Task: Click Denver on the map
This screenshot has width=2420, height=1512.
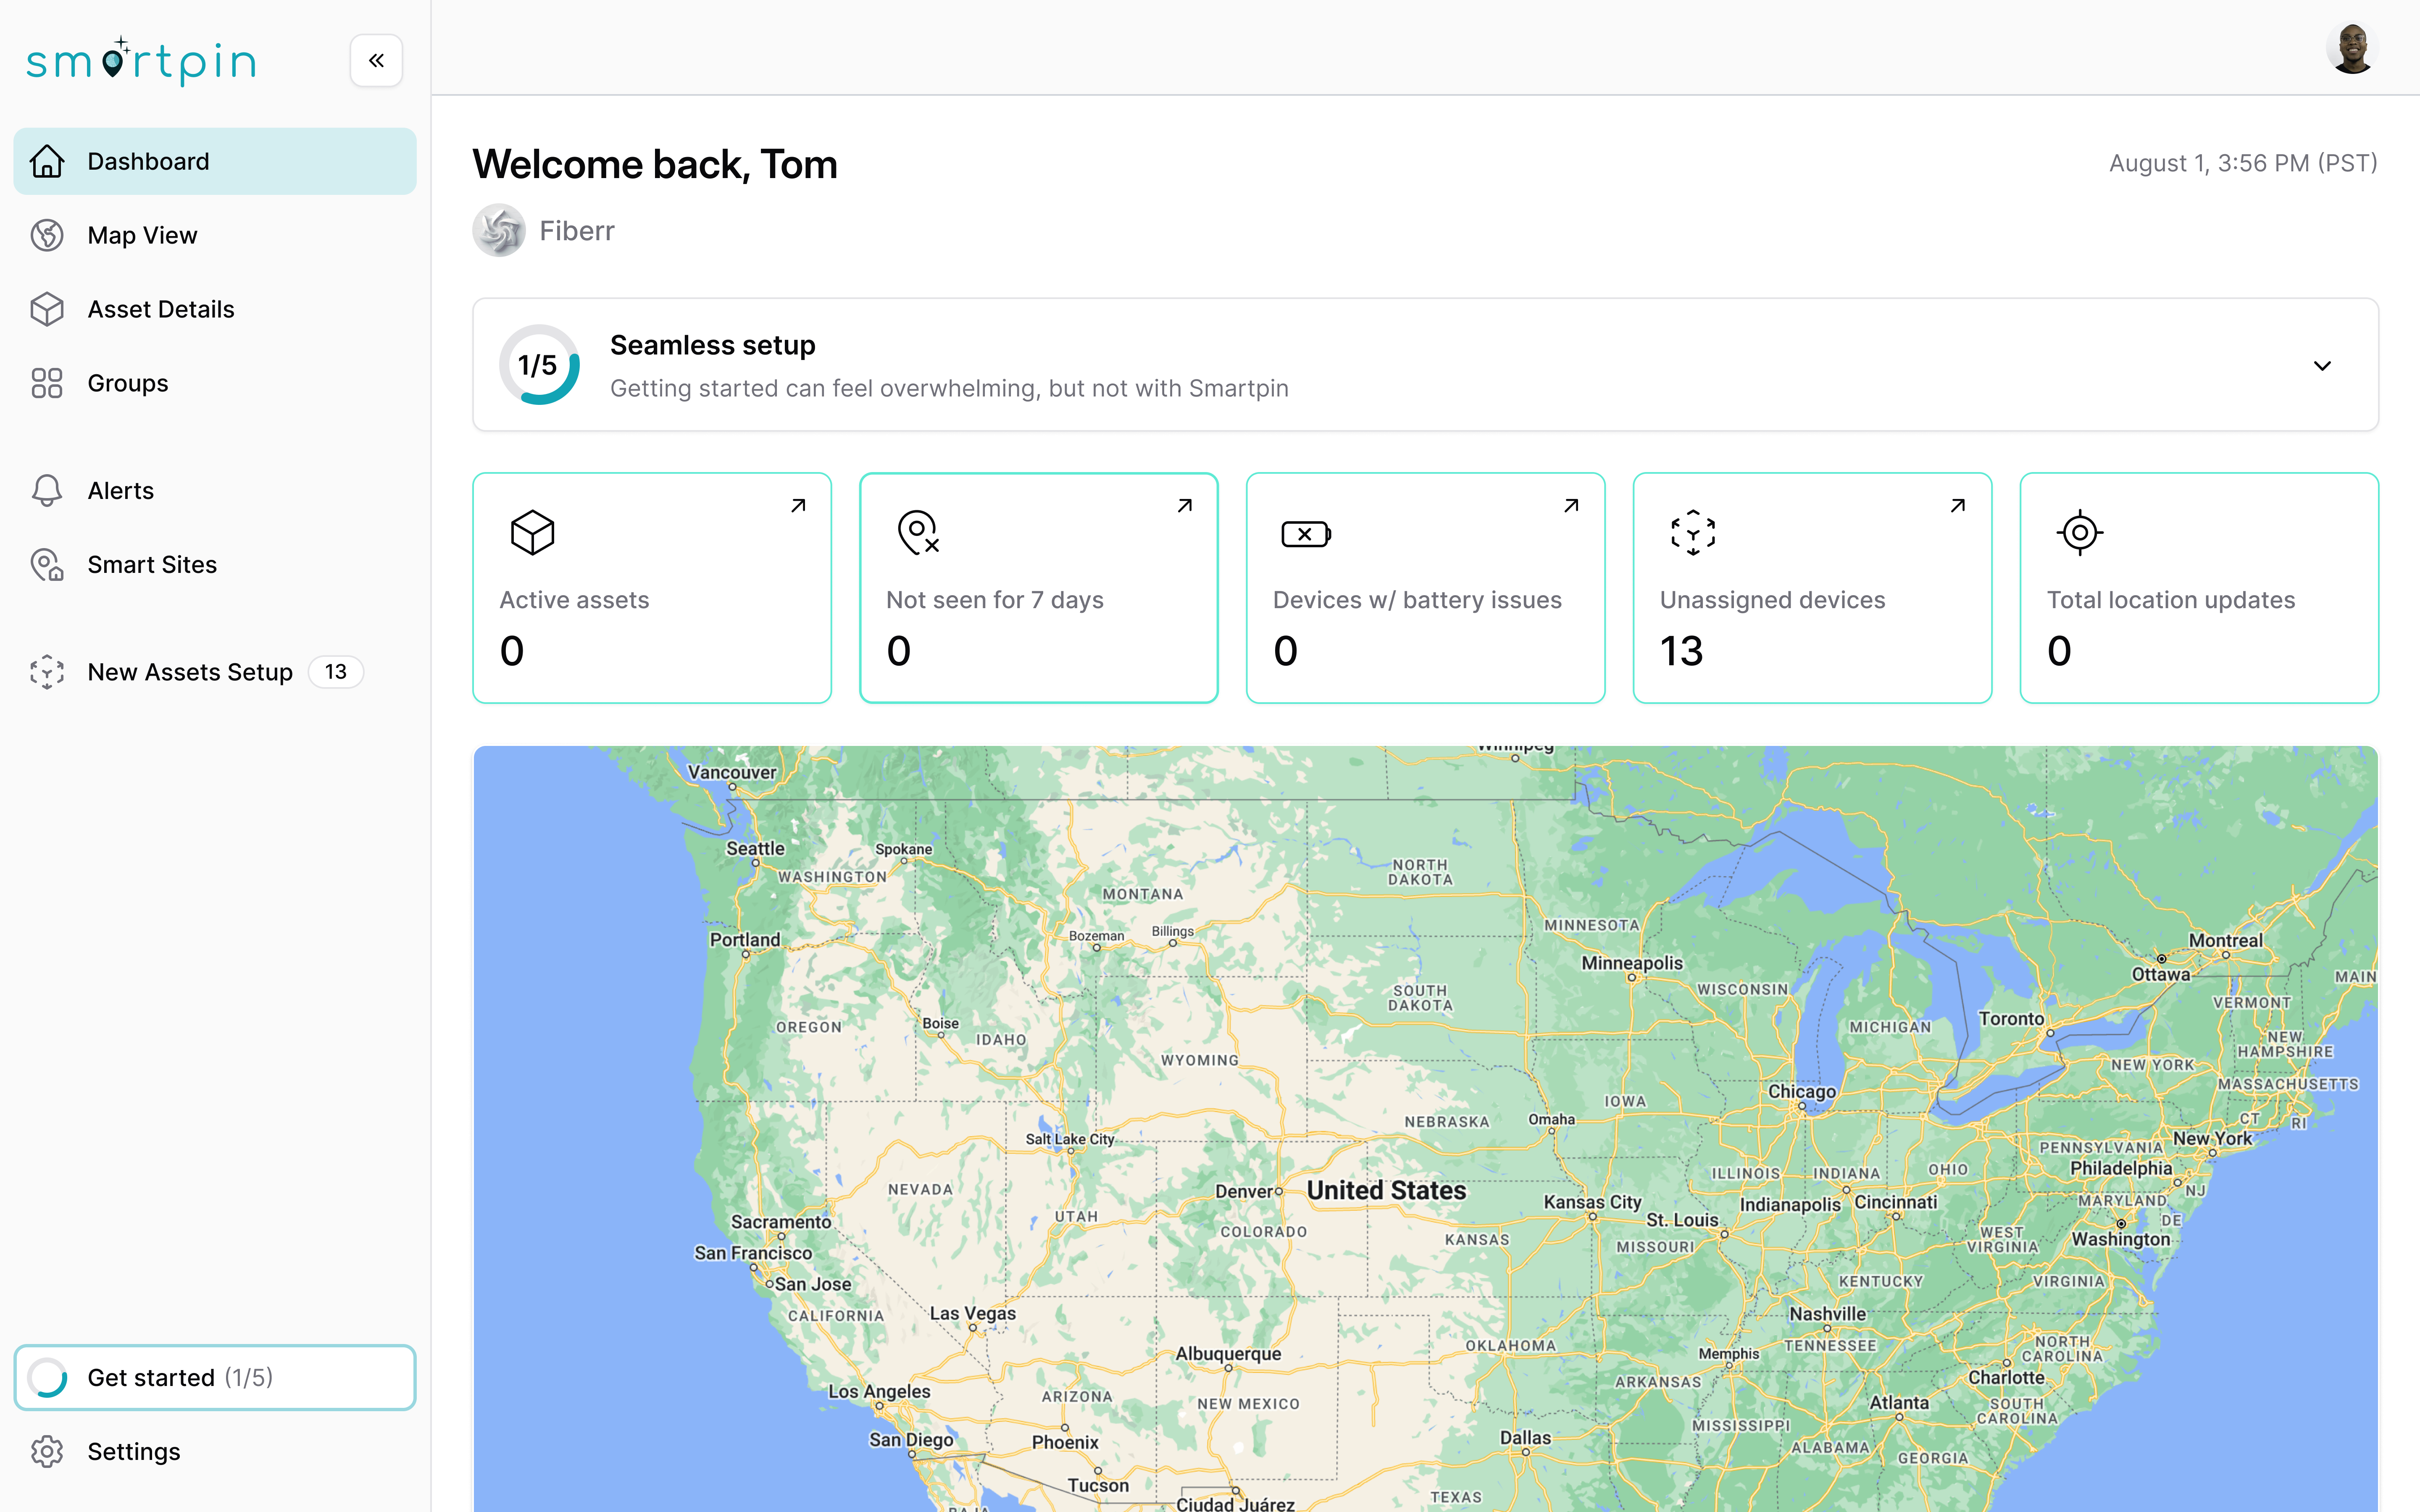Action: click(1244, 1191)
